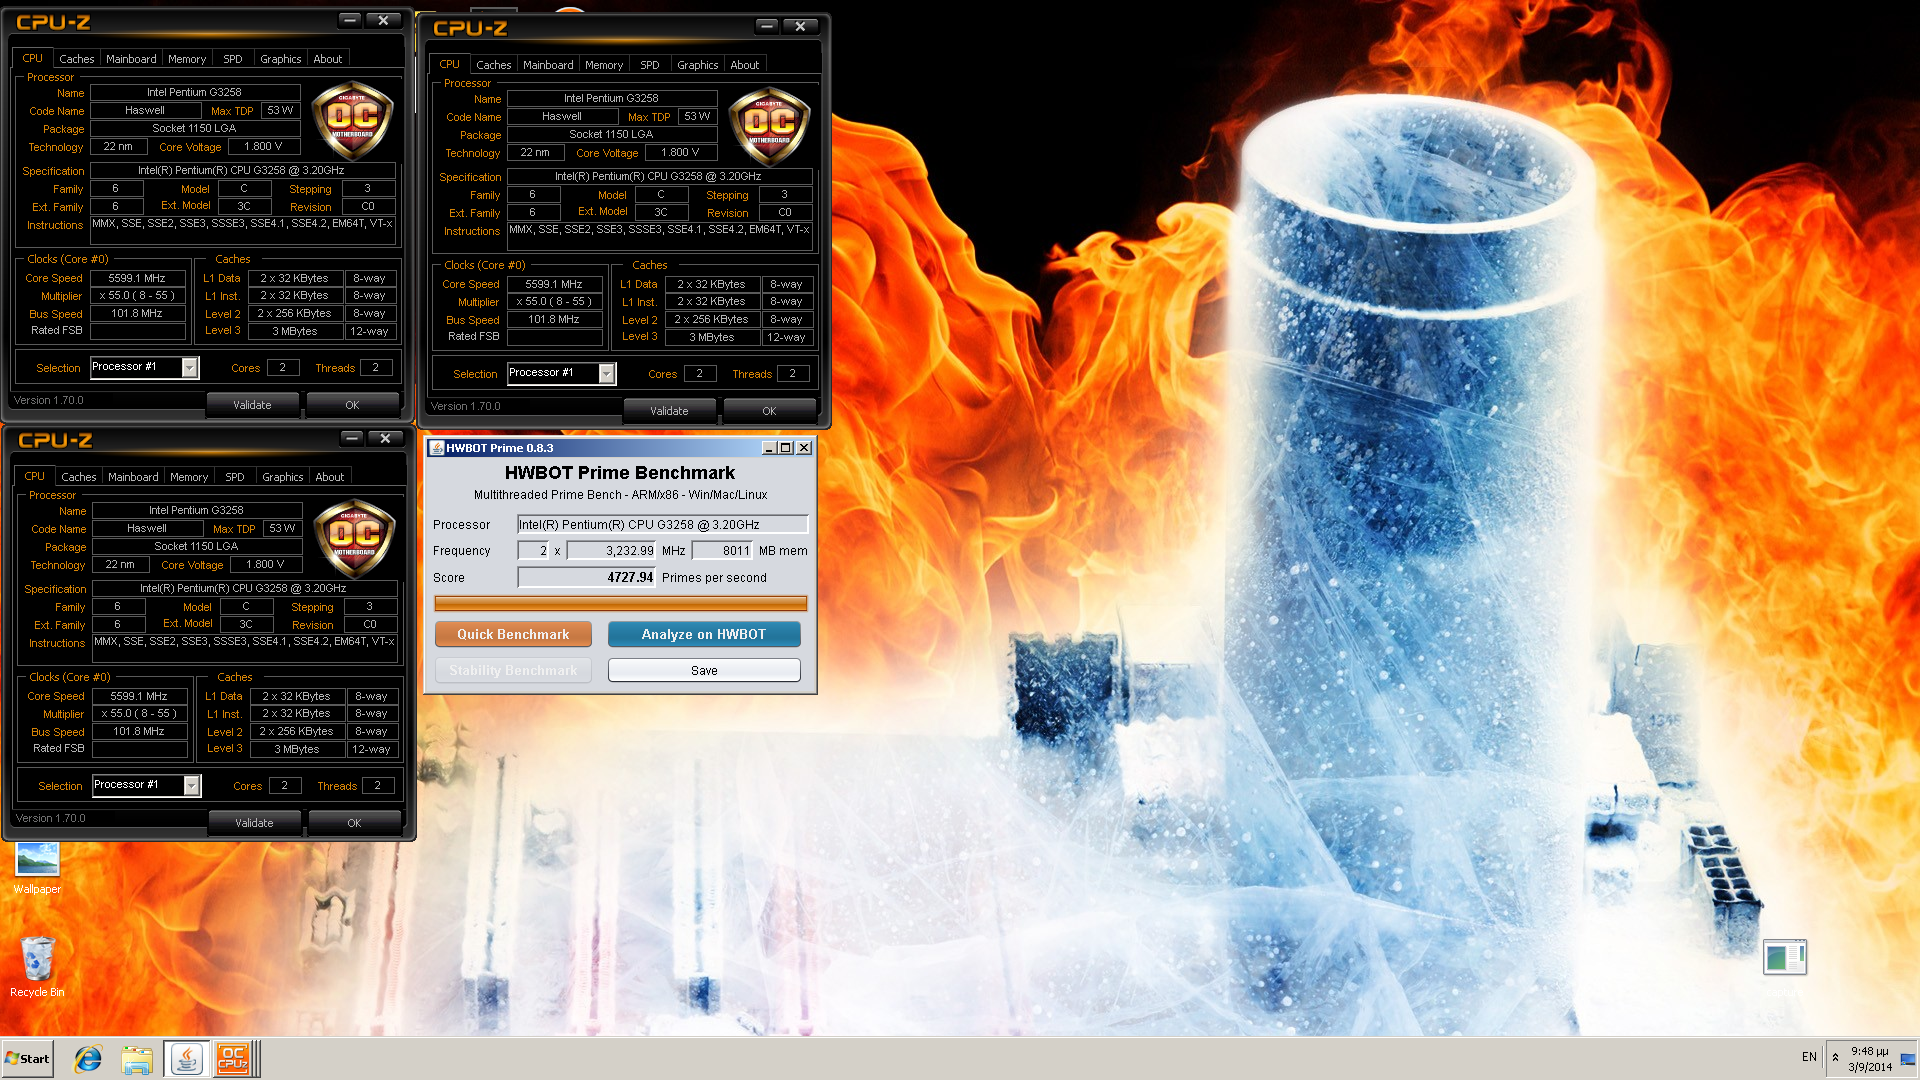Start the Quick Benchmark in HWBOT Prime
Viewport: 1920px width, 1080px height.
point(513,634)
